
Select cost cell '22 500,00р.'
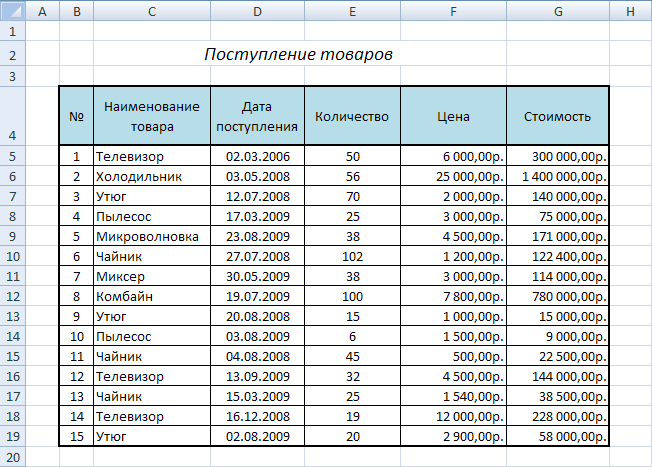(x=558, y=356)
